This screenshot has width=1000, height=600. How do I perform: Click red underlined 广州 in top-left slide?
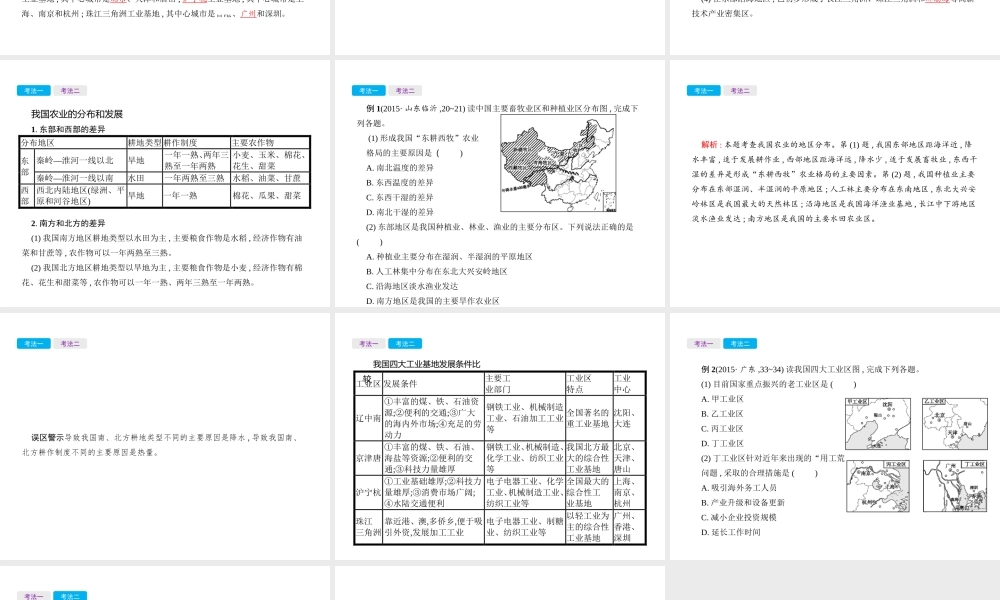[x=248, y=13]
